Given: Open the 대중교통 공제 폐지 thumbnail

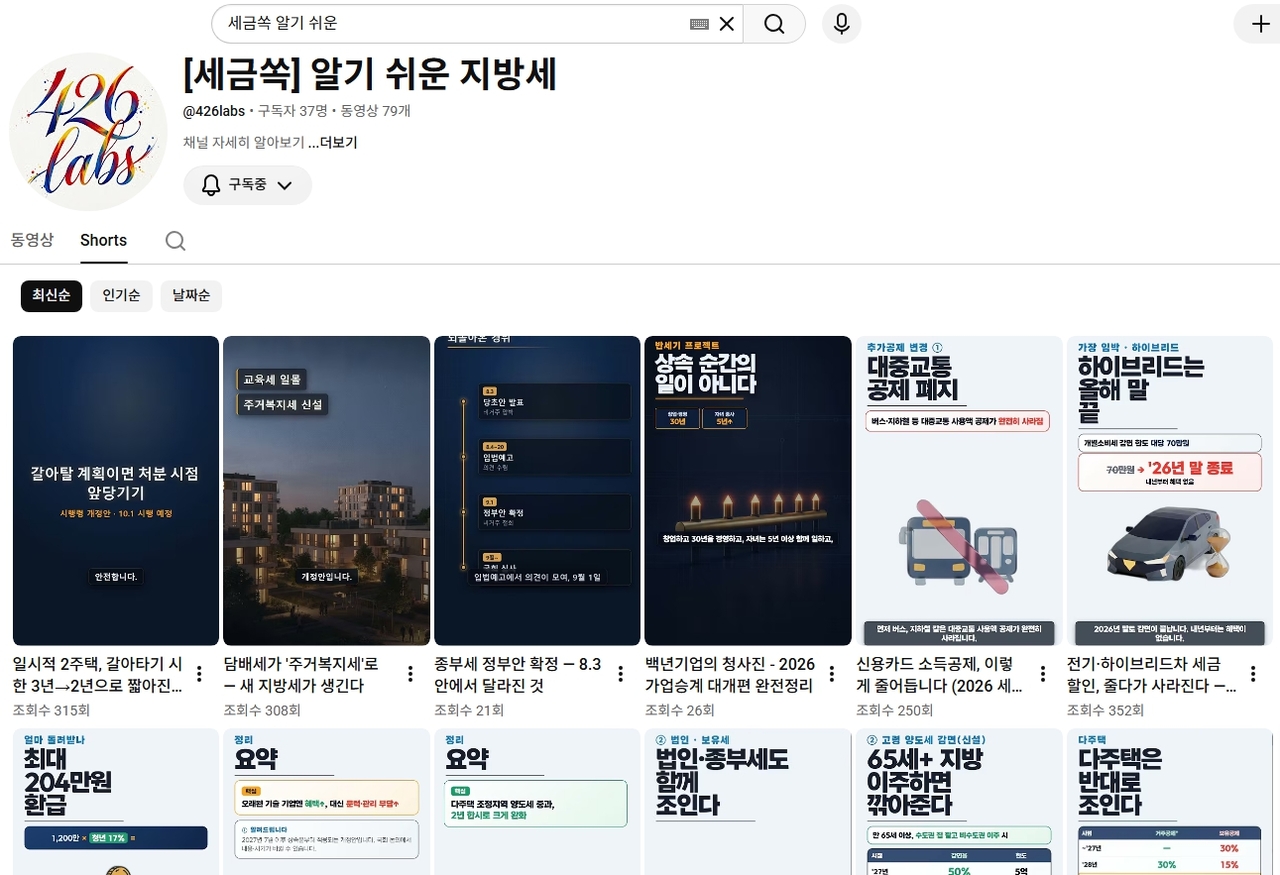Looking at the screenshot, I should (959, 490).
